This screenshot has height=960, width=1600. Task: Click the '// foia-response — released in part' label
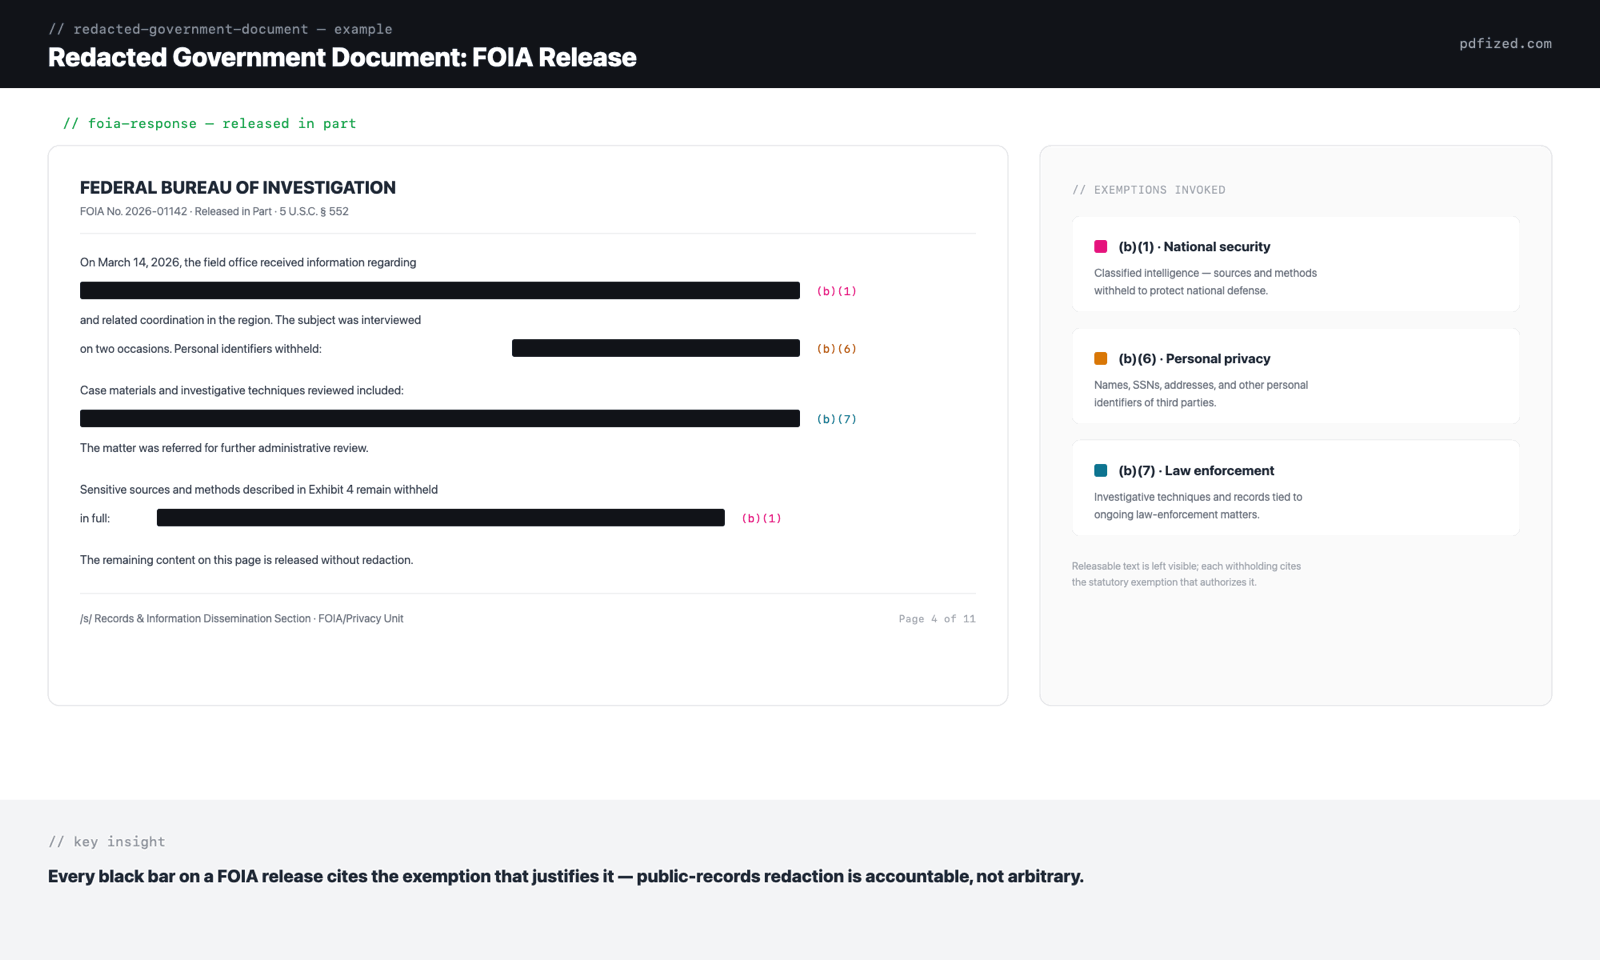pos(209,123)
